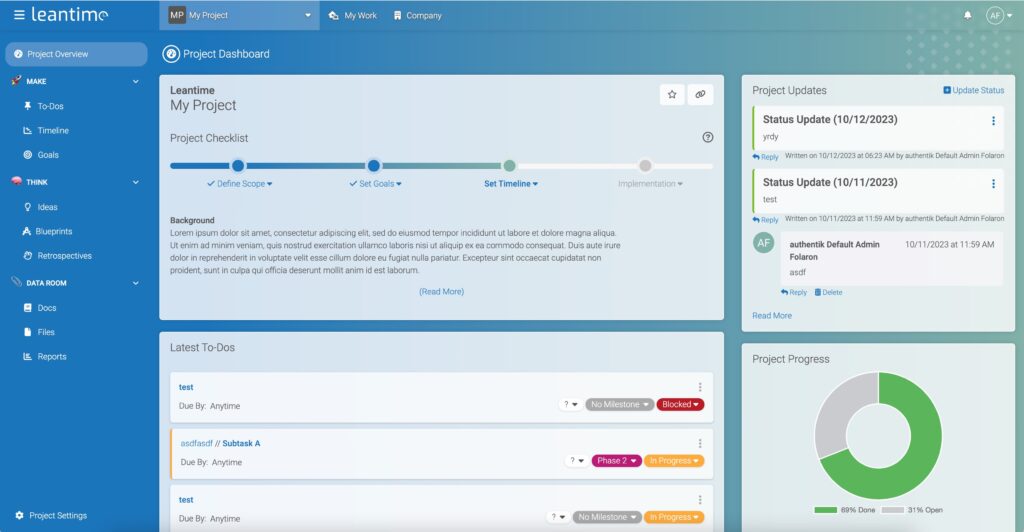Open the notifications bell

tap(967, 16)
